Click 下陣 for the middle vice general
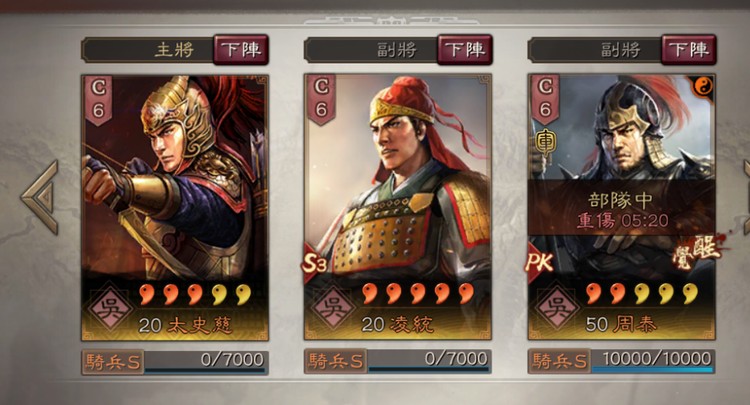Viewport: 750px width, 405px height. click(464, 49)
